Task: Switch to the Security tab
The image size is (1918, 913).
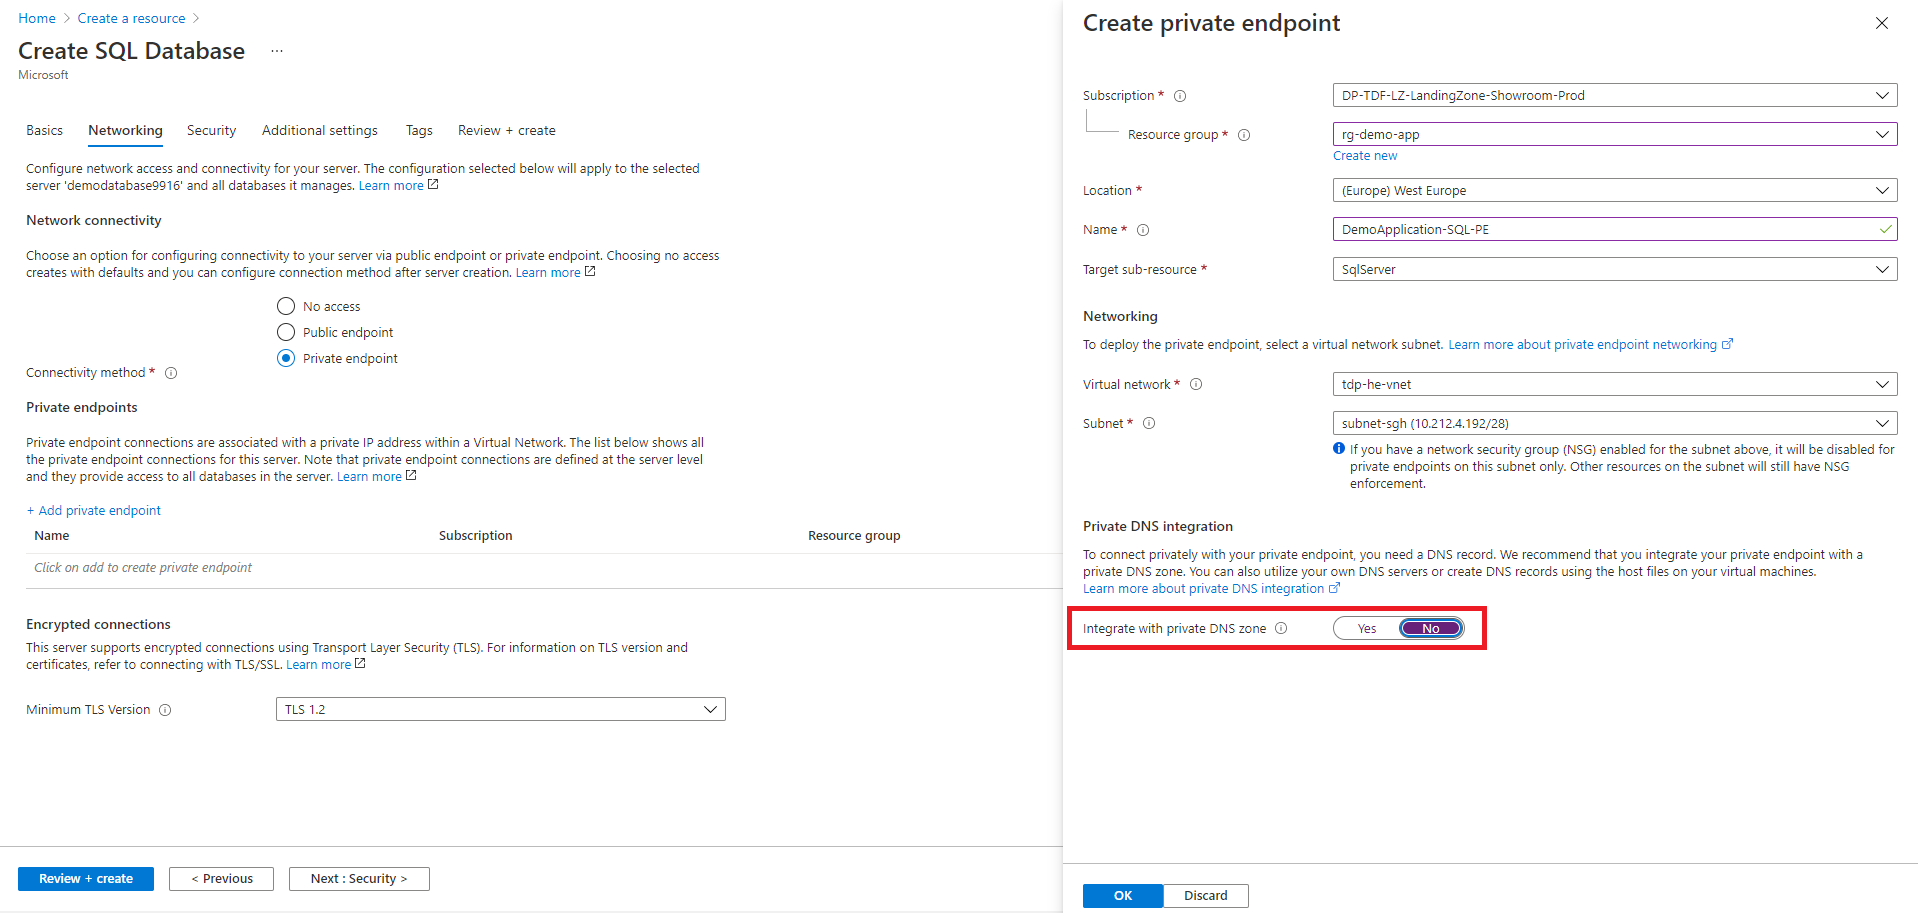Action: point(211,130)
